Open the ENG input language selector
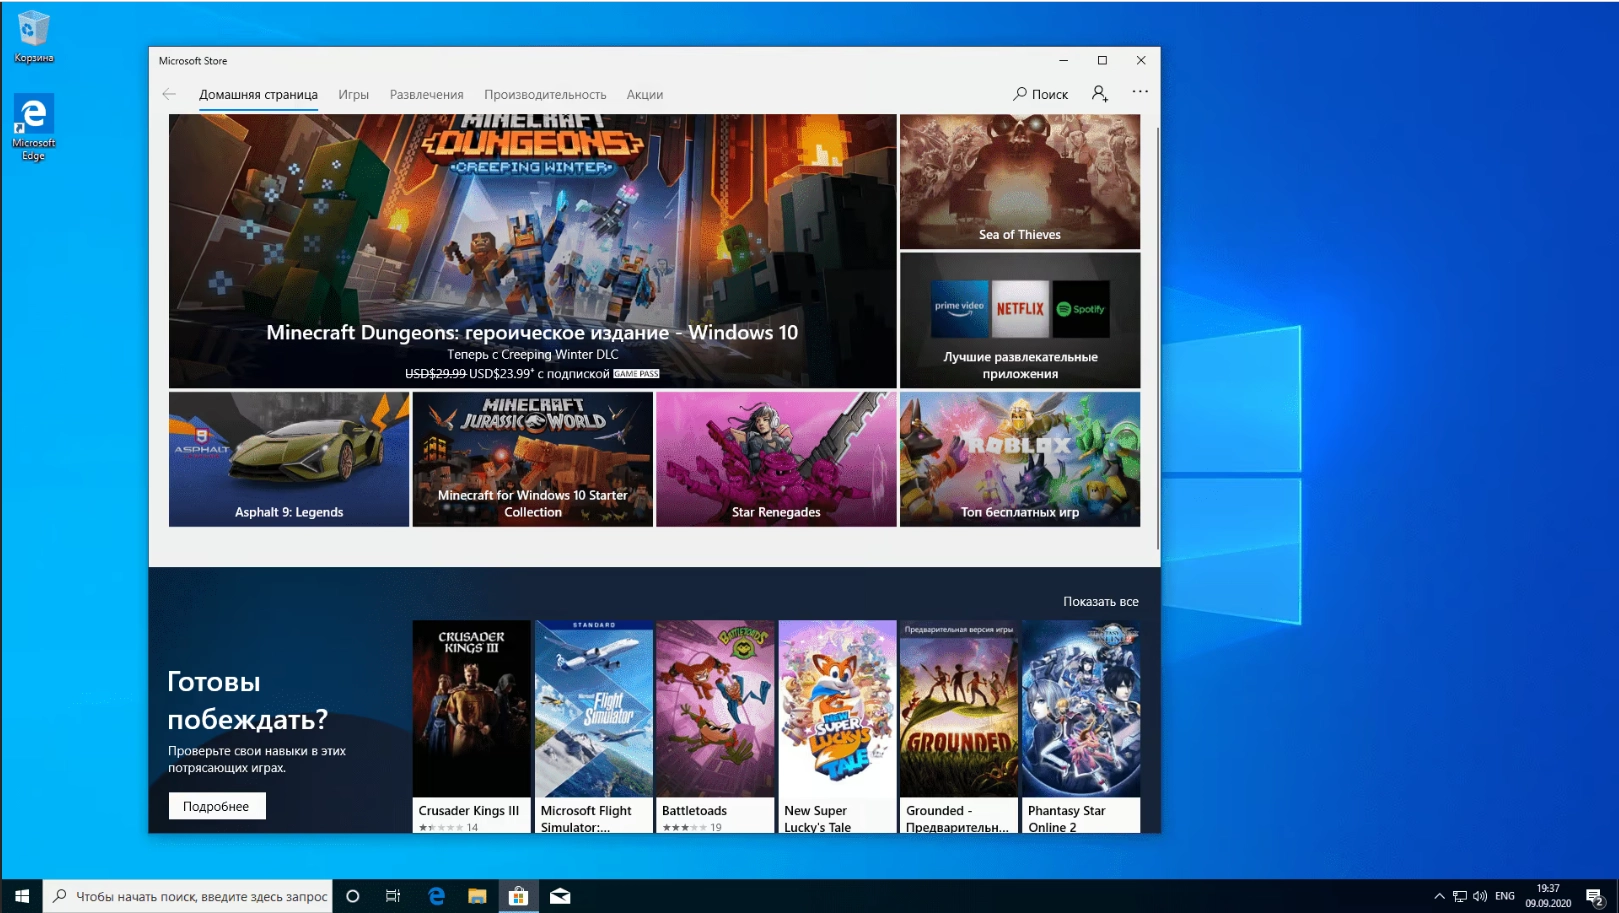1619x913 pixels. point(1504,896)
